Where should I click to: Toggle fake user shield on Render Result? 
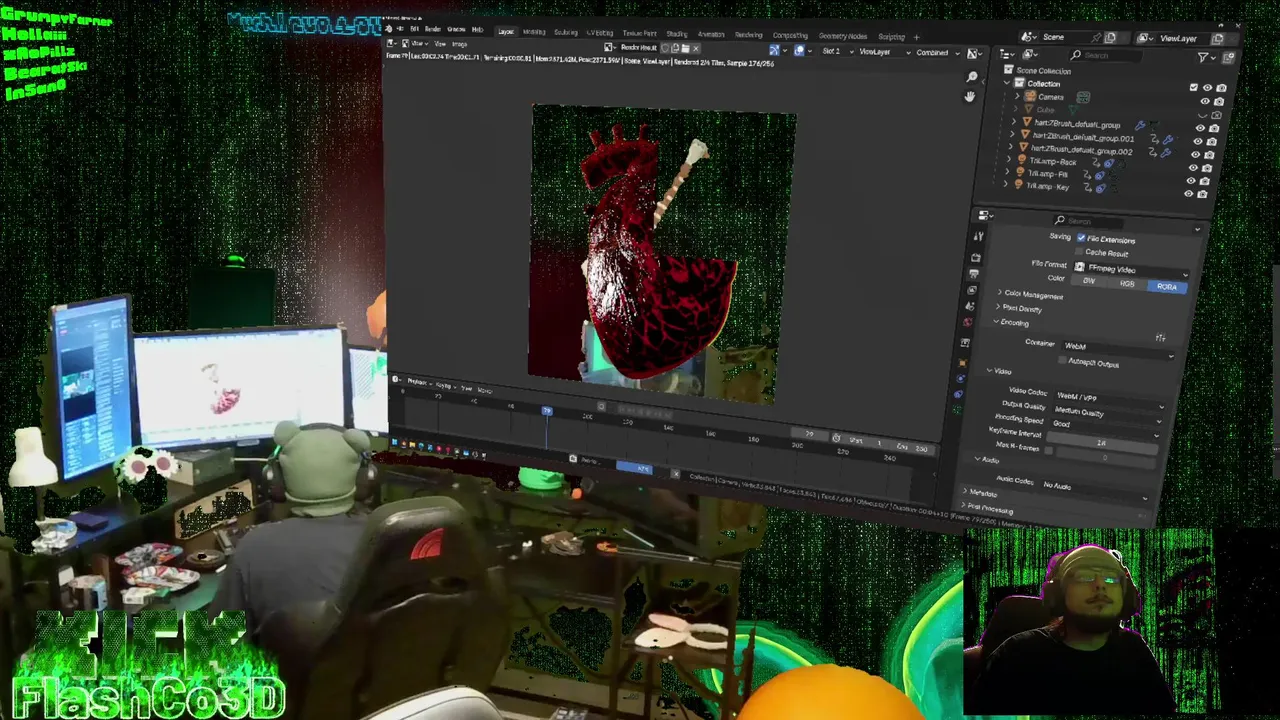coord(665,48)
